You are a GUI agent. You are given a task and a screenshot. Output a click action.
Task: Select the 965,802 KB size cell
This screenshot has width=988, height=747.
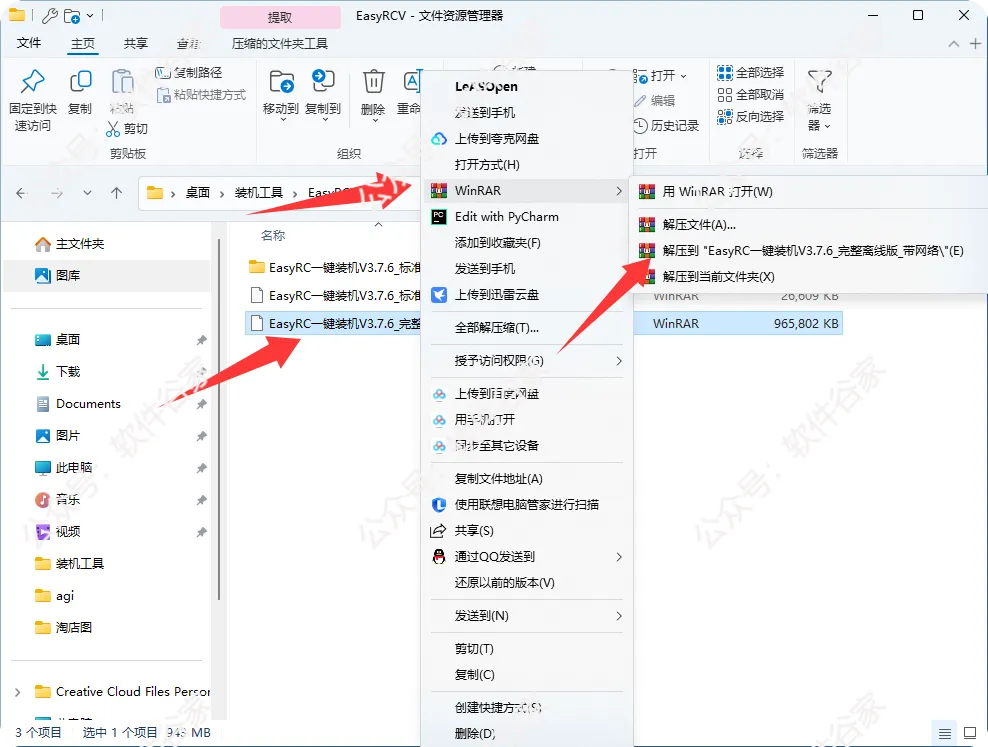(806, 324)
